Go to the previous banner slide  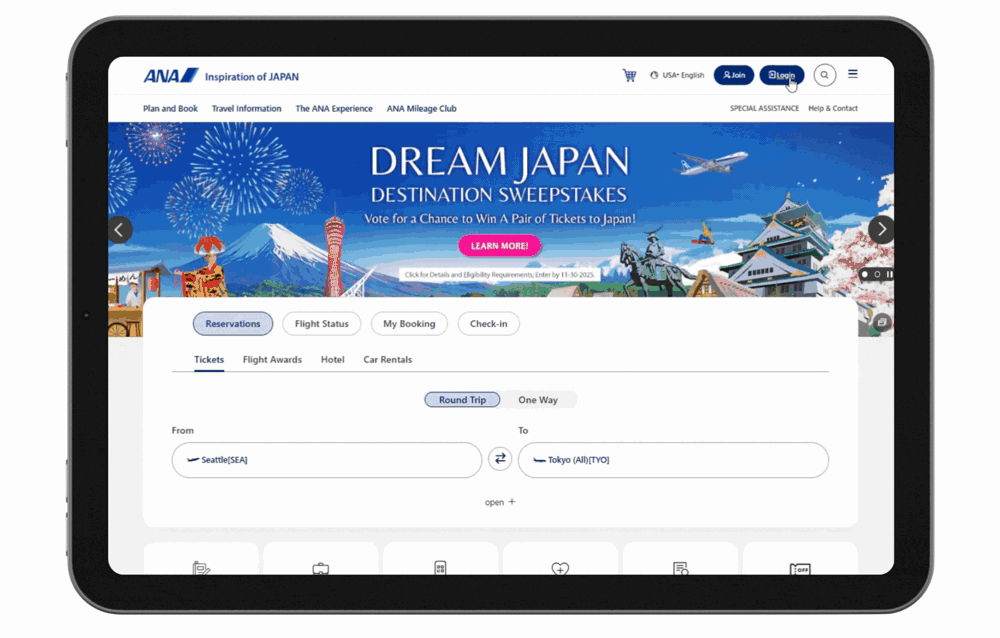pos(119,229)
